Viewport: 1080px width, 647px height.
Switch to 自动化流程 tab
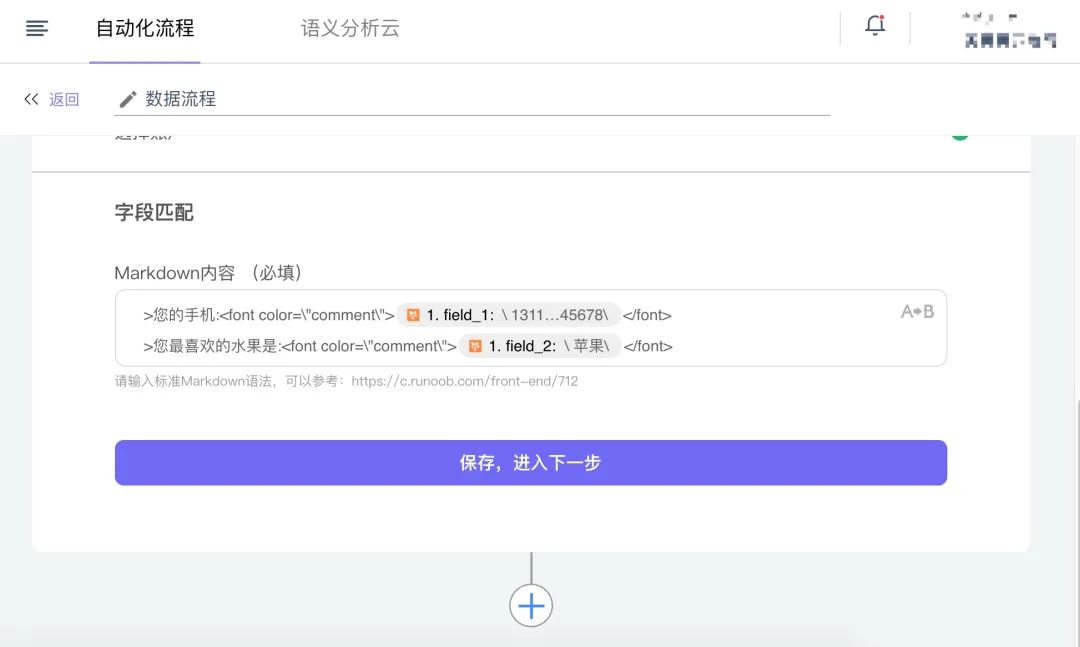[x=145, y=28]
